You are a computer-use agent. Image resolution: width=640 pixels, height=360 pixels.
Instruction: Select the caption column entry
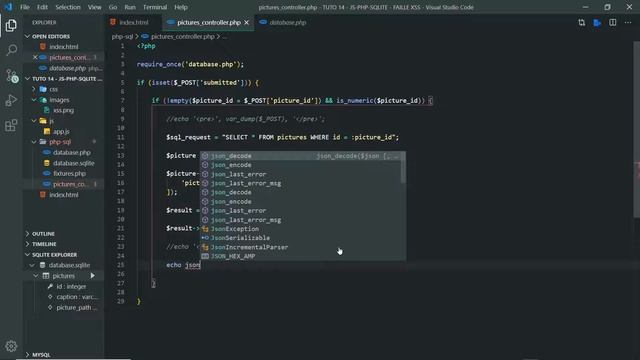(x=77, y=297)
